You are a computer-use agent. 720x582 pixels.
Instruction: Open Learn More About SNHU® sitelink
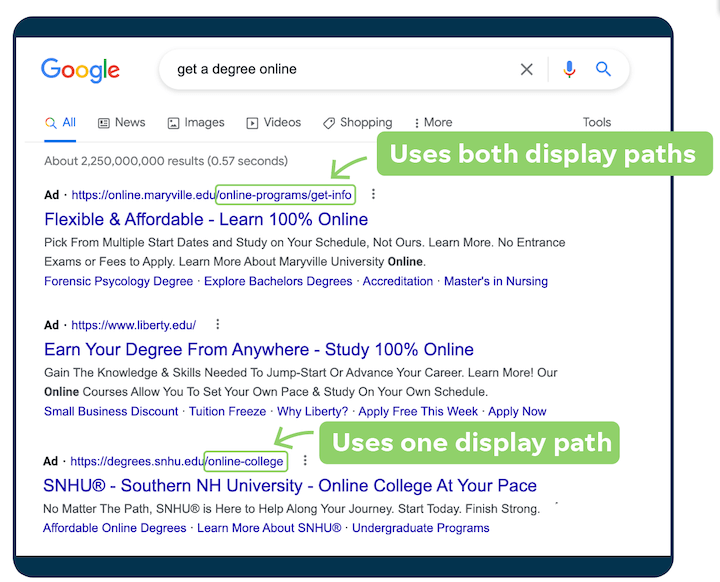(x=269, y=528)
